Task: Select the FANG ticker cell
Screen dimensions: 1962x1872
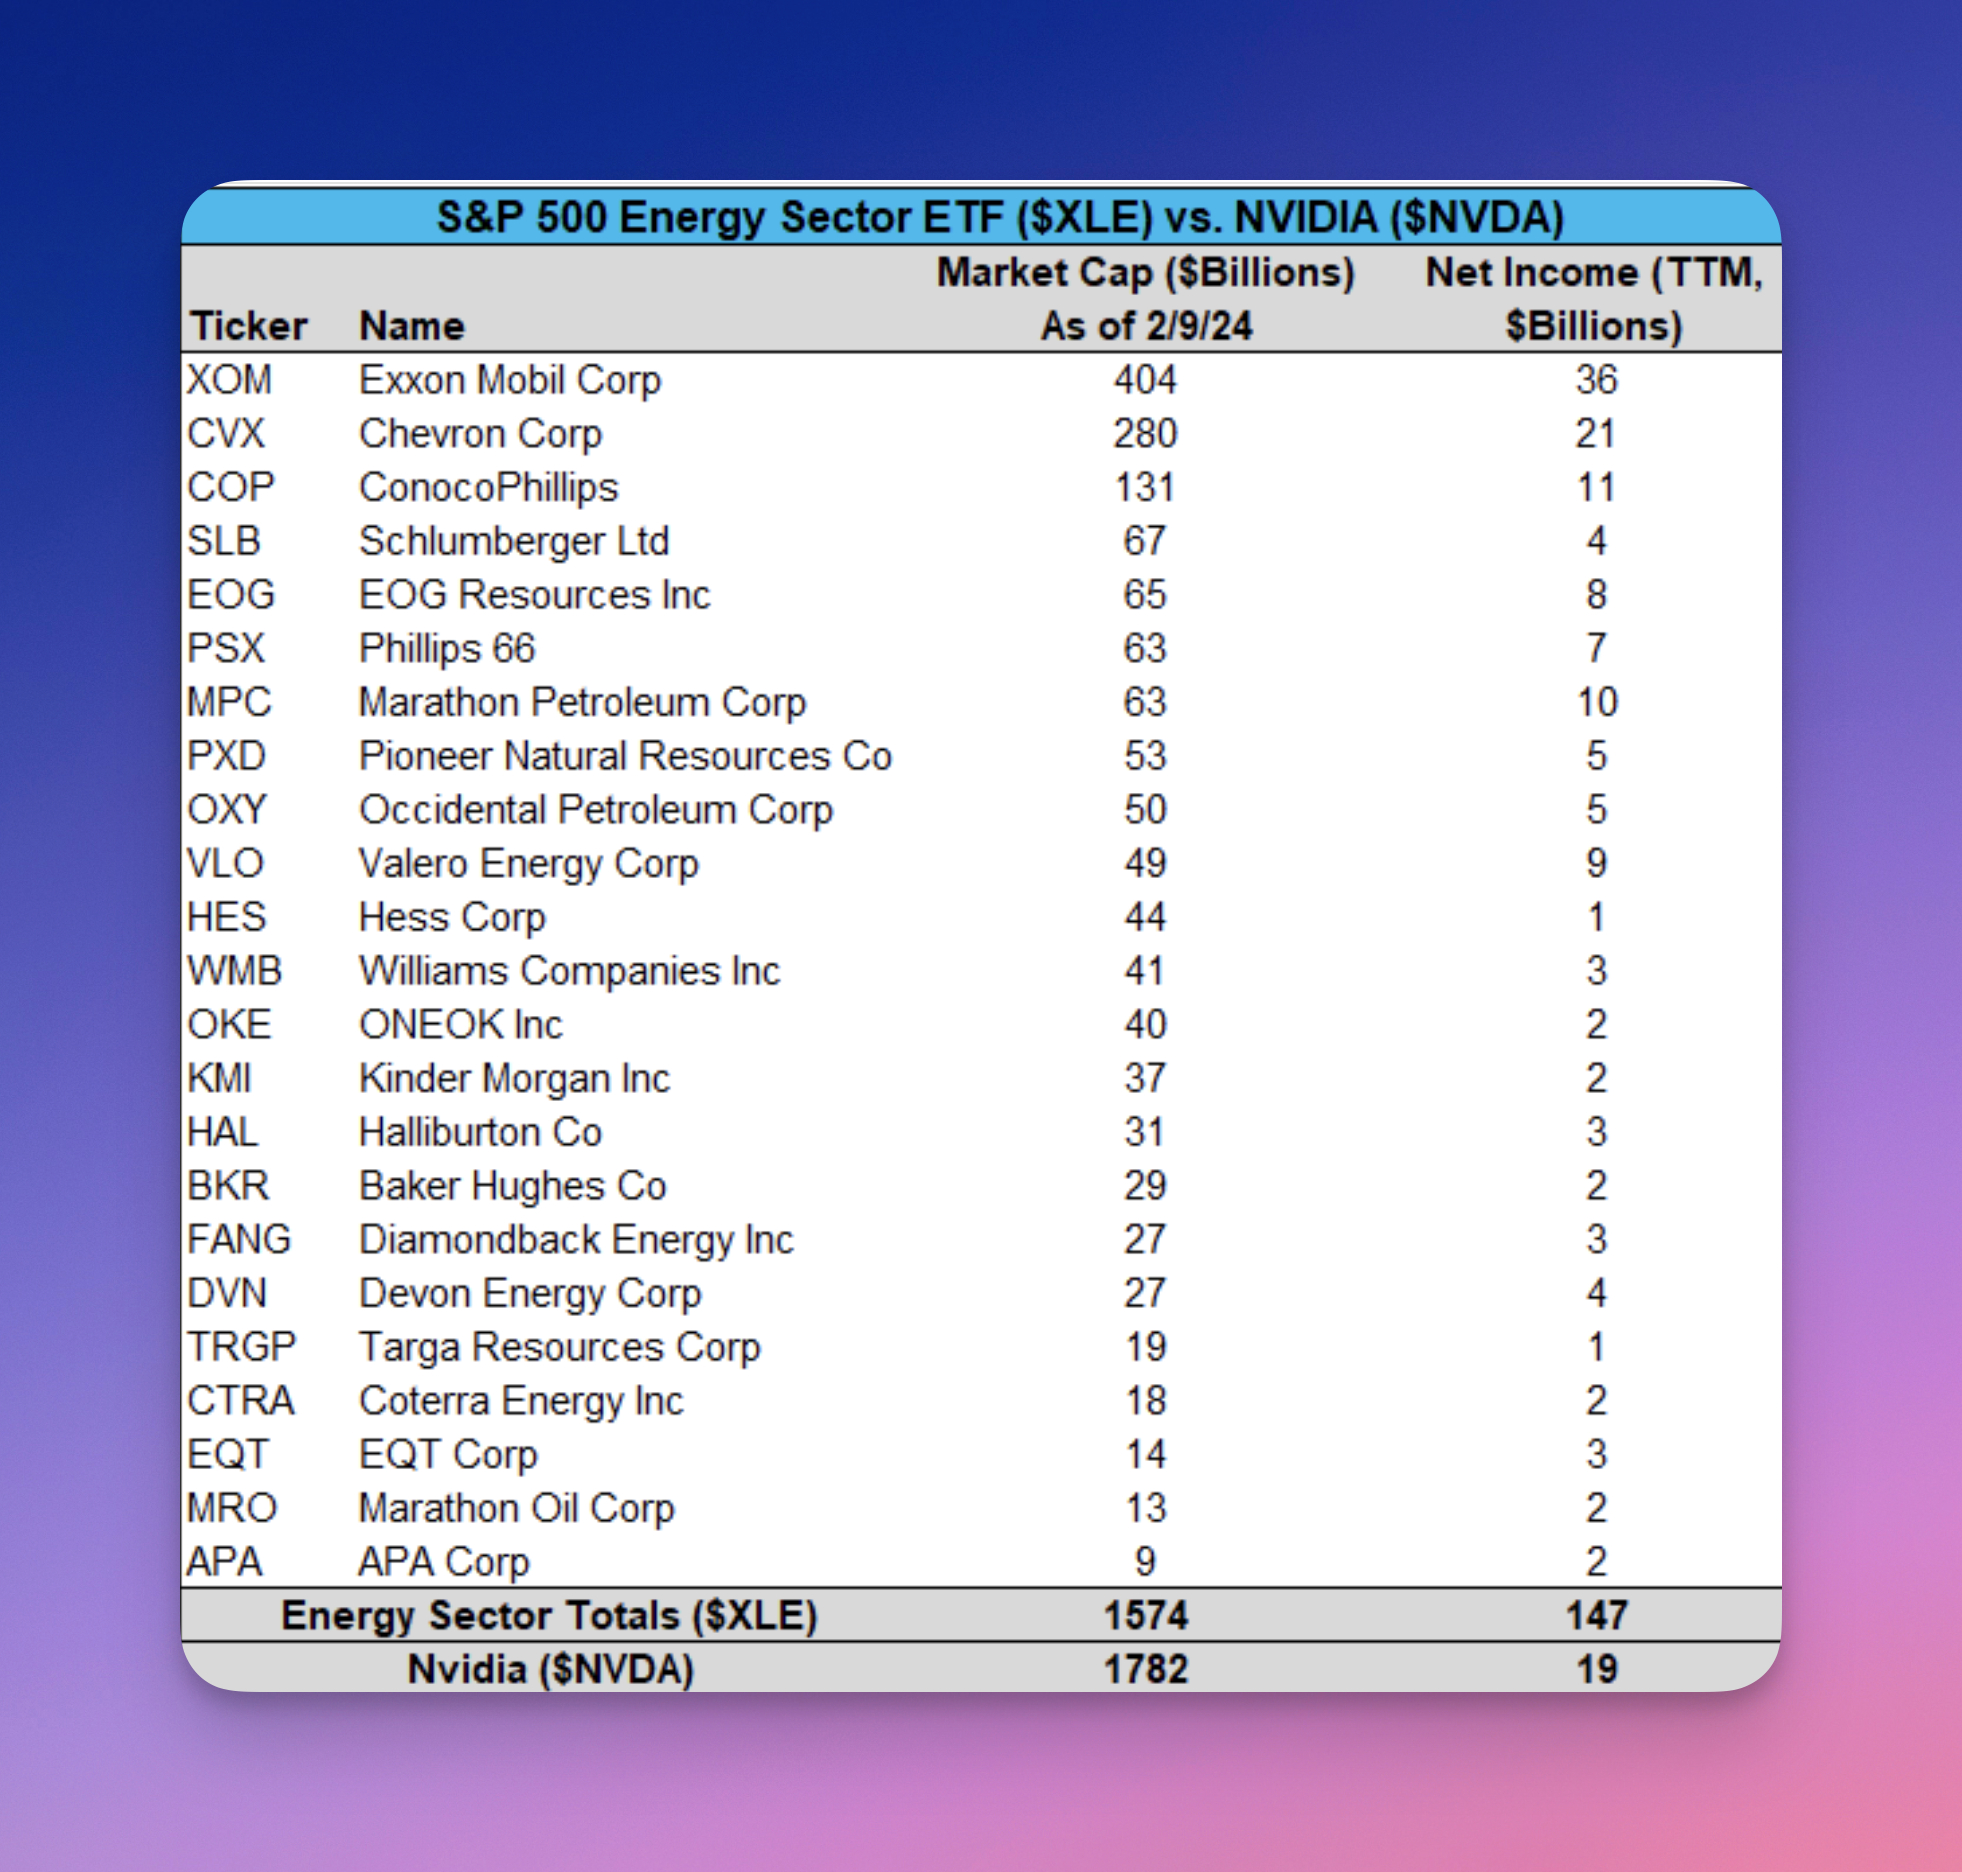Action: [239, 1240]
